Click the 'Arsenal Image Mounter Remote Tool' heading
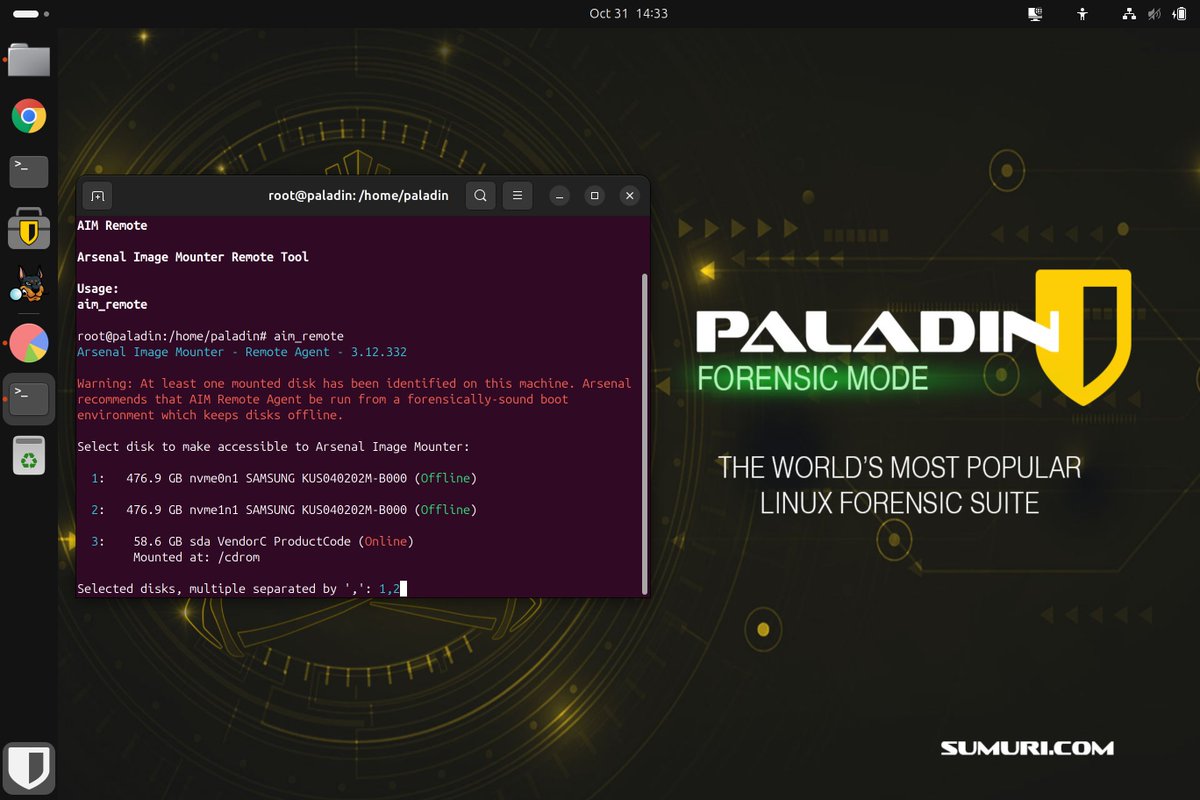1200x800 pixels. click(193, 257)
